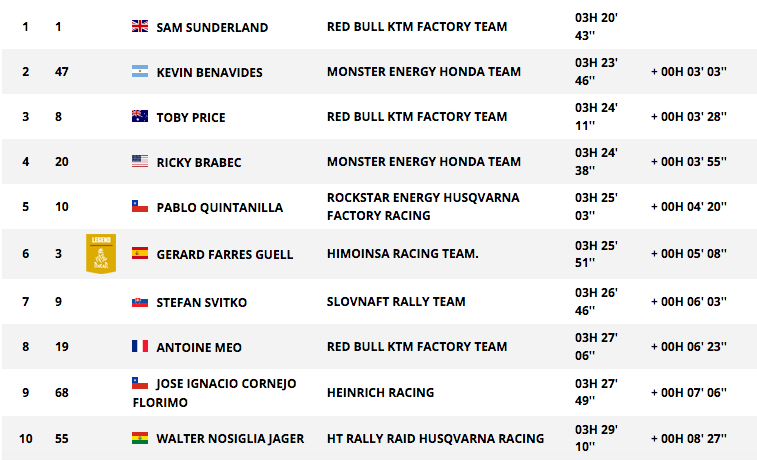The height and width of the screenshot is (460, 757).
Task: Select rider name Kevin Benavides
Action: click(x=210, y=72)
